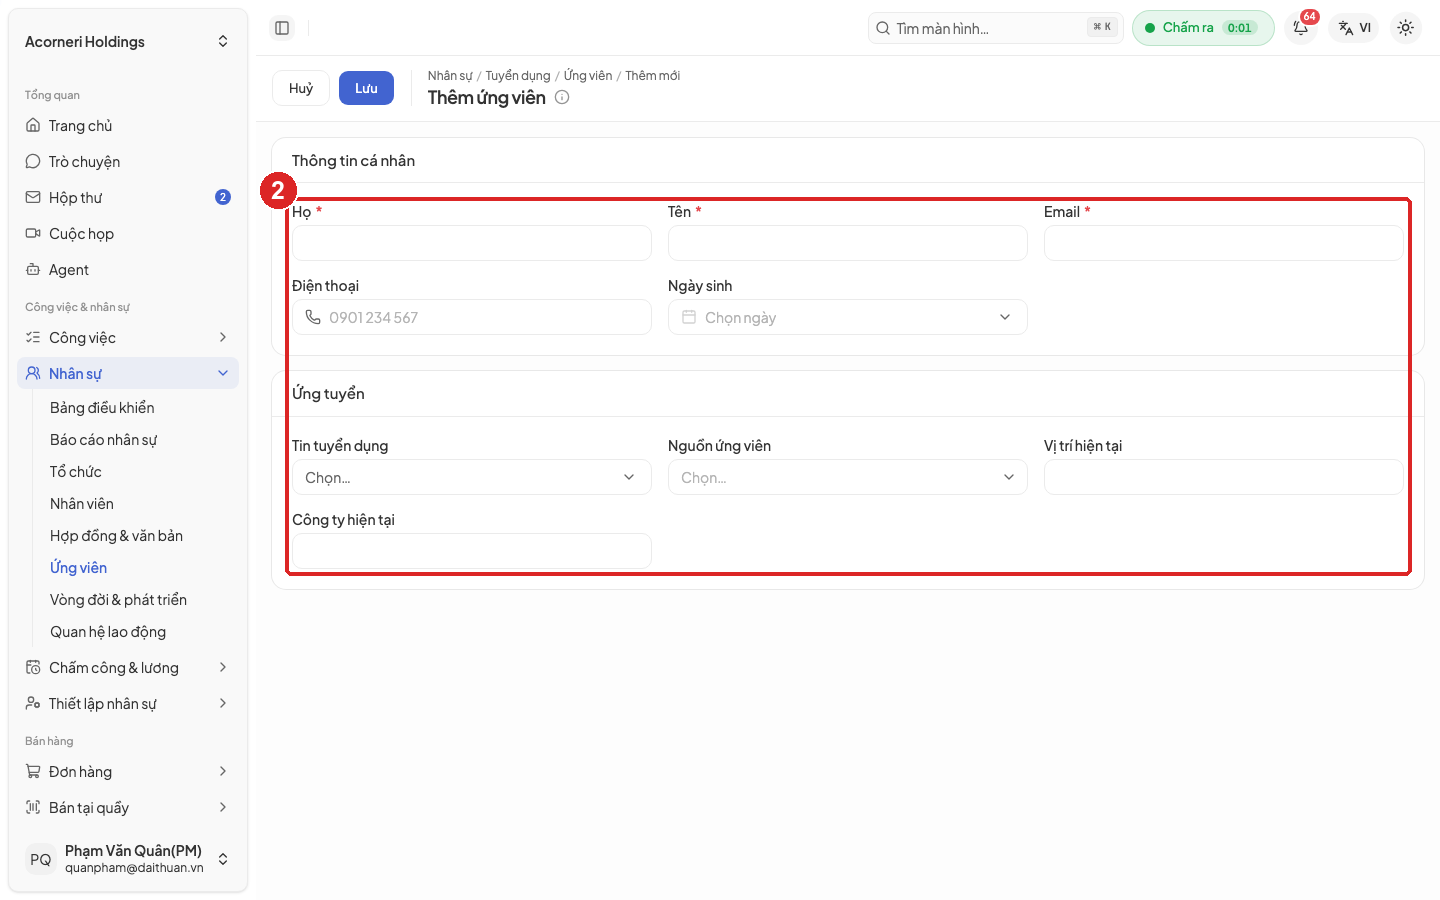Open the Nguồn ứng viên dropdown

848,477
